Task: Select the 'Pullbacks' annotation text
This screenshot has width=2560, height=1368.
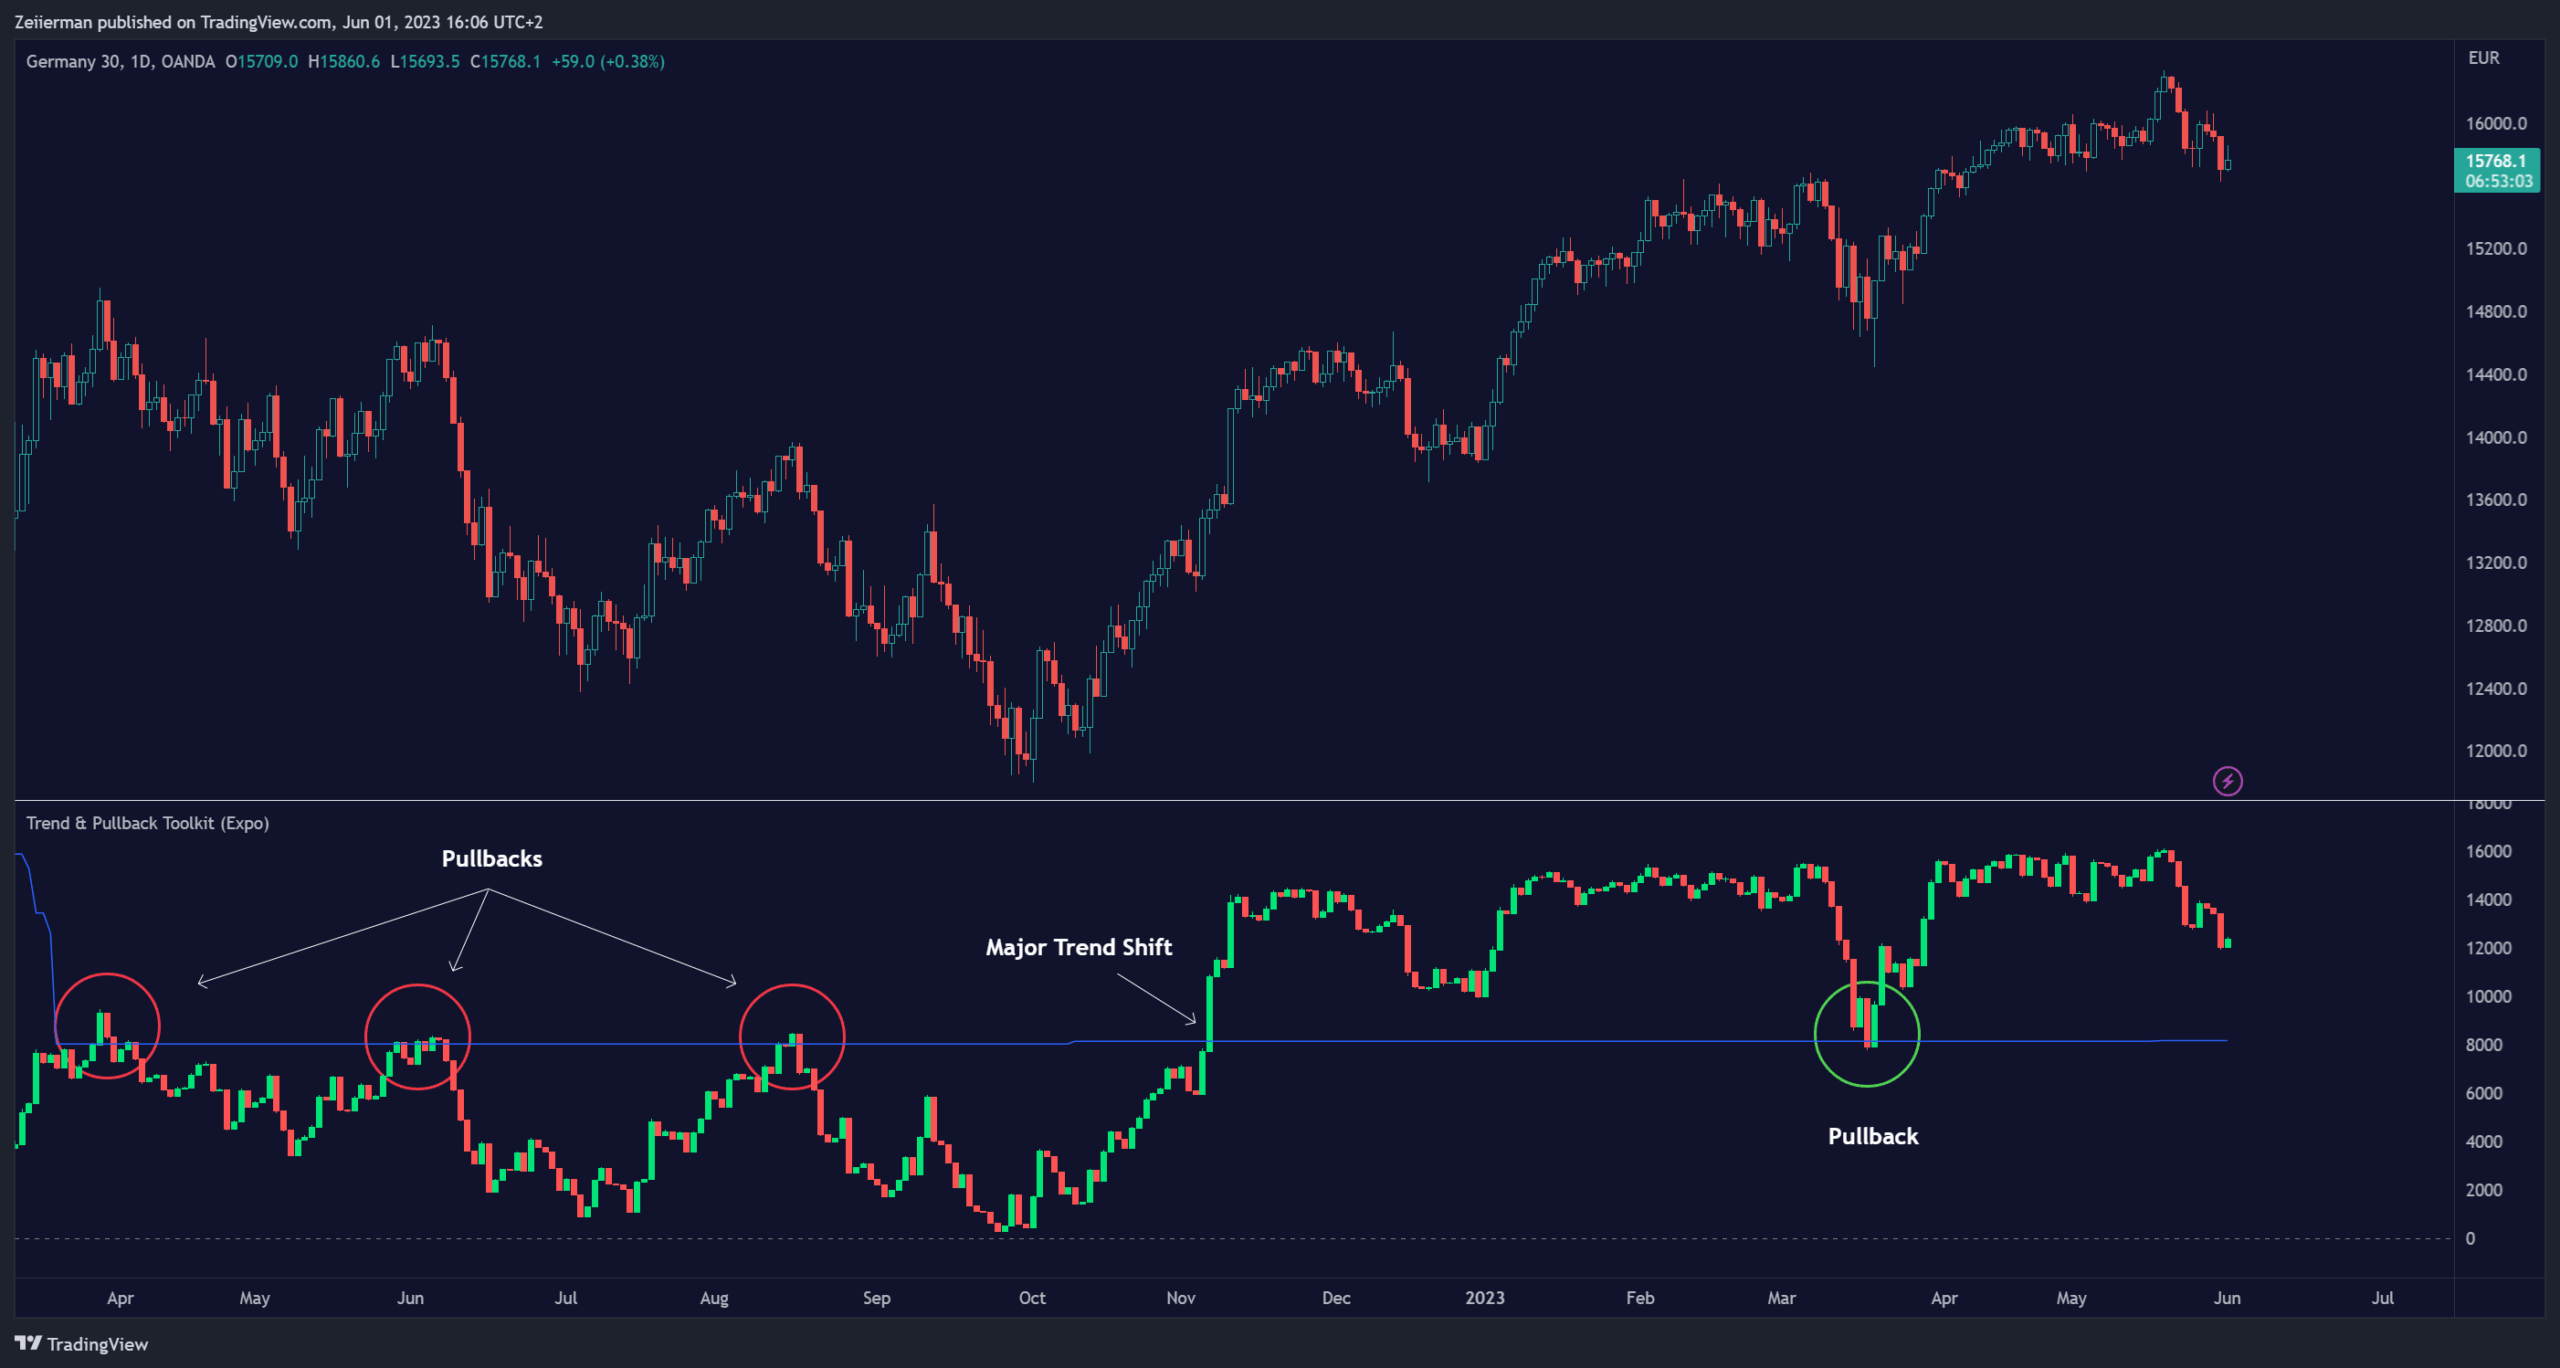Action: tap(492, 859)
